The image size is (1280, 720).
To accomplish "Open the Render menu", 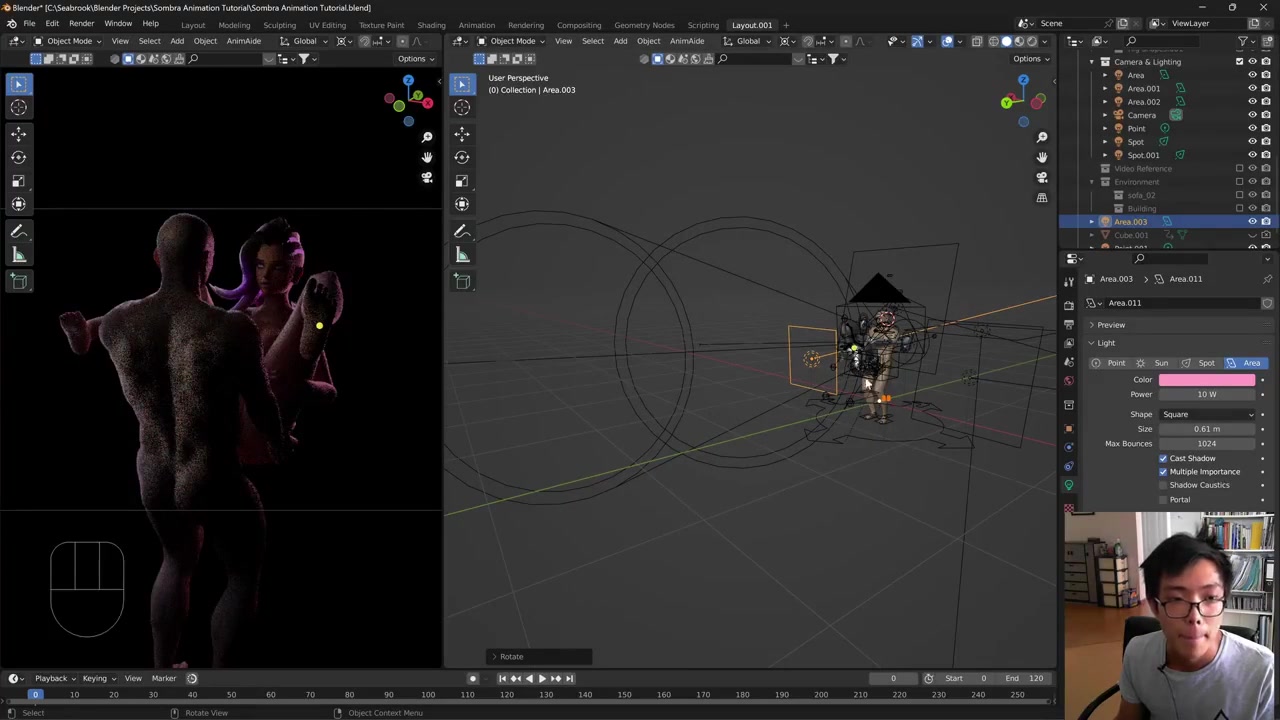I will tap(81, 24).
